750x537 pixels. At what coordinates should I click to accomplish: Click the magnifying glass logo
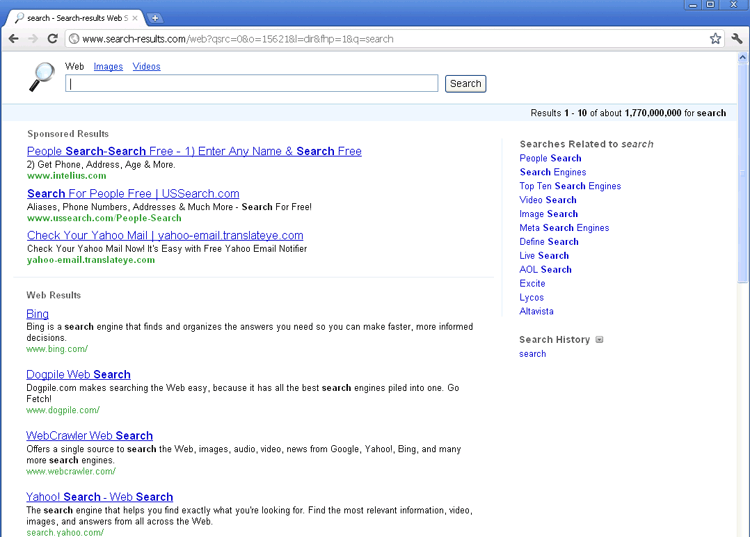(x=42, y=76)
